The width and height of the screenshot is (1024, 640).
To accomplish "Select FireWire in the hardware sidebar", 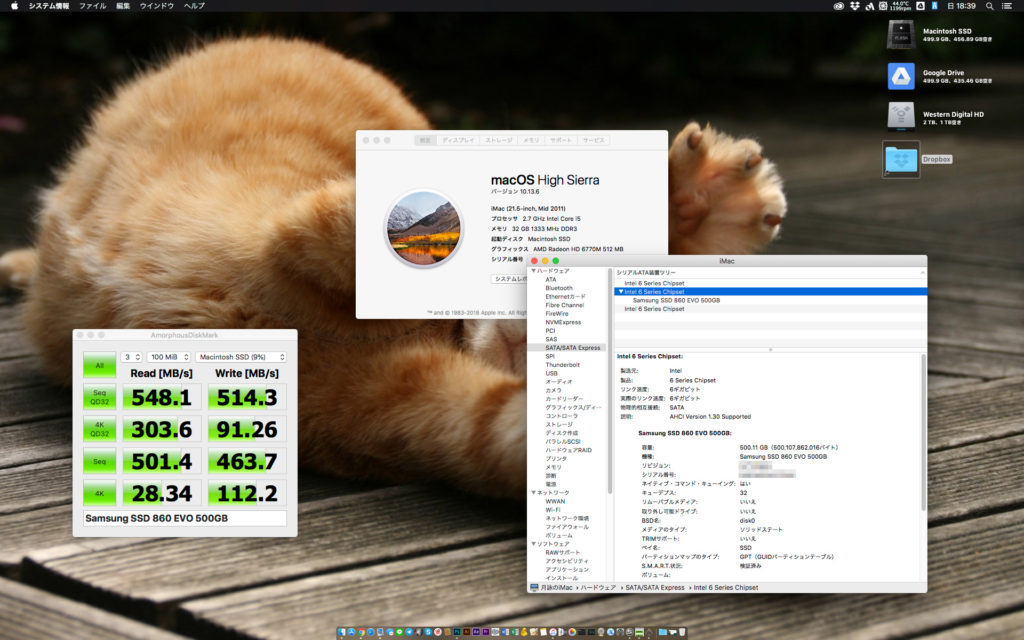I will coord(557,314).
